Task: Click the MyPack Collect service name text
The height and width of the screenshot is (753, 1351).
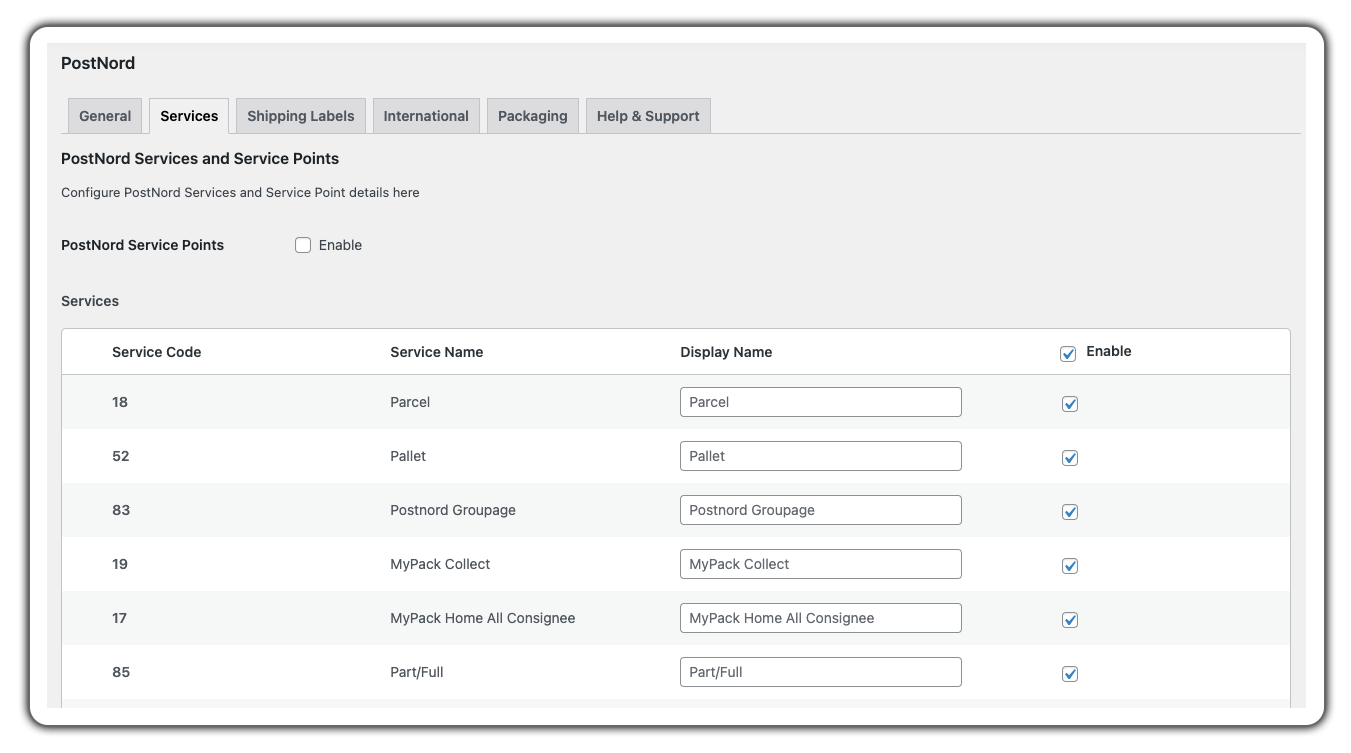Action: (x=440, y=564)
